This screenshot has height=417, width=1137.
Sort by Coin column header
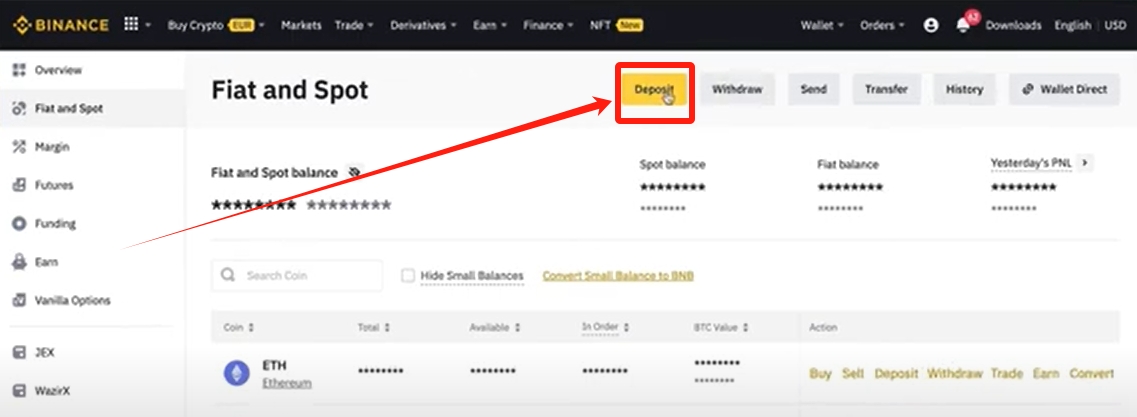coord(239,328)
